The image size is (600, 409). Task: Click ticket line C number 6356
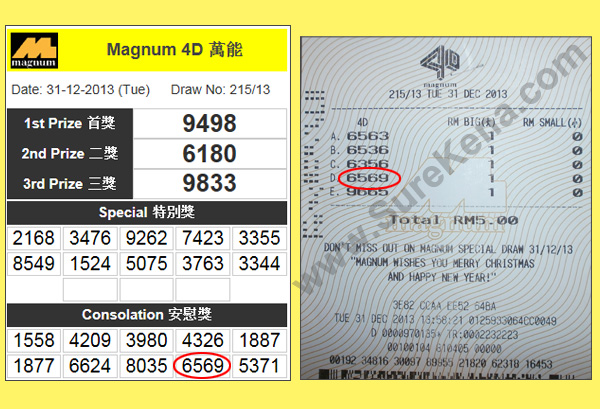(367, 164)
